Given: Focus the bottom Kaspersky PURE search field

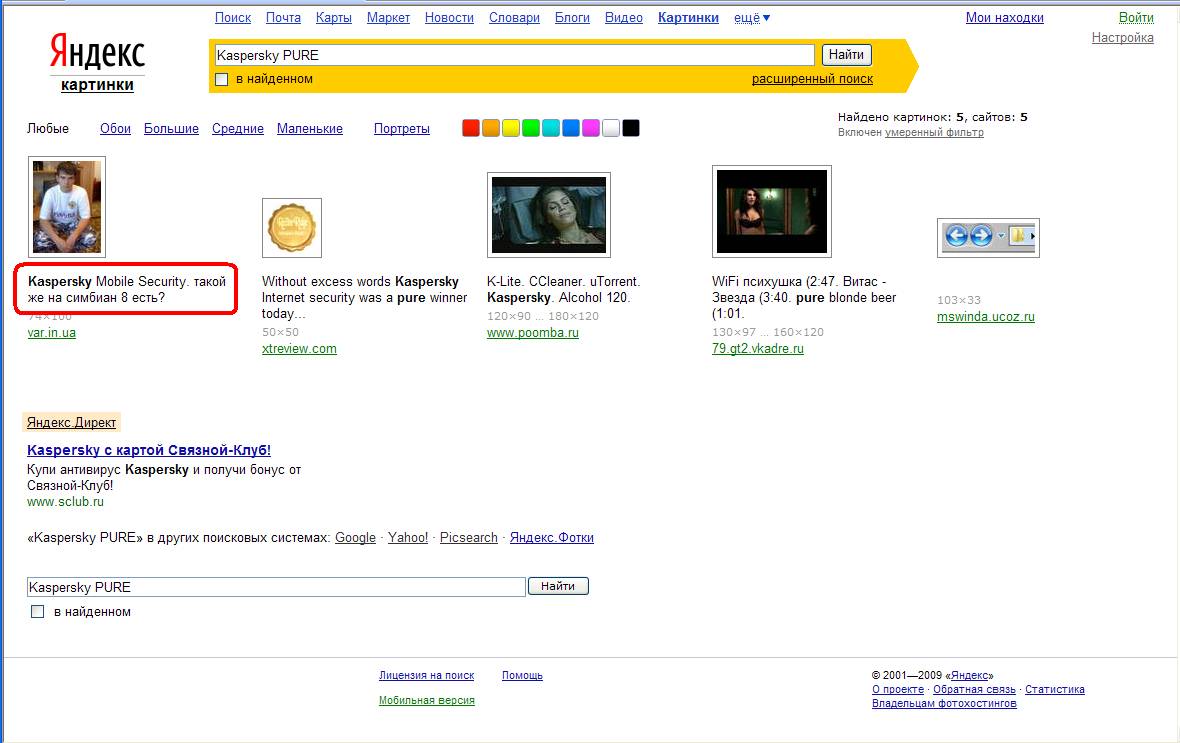Looking at the screenshot, I should coord(276,587).
